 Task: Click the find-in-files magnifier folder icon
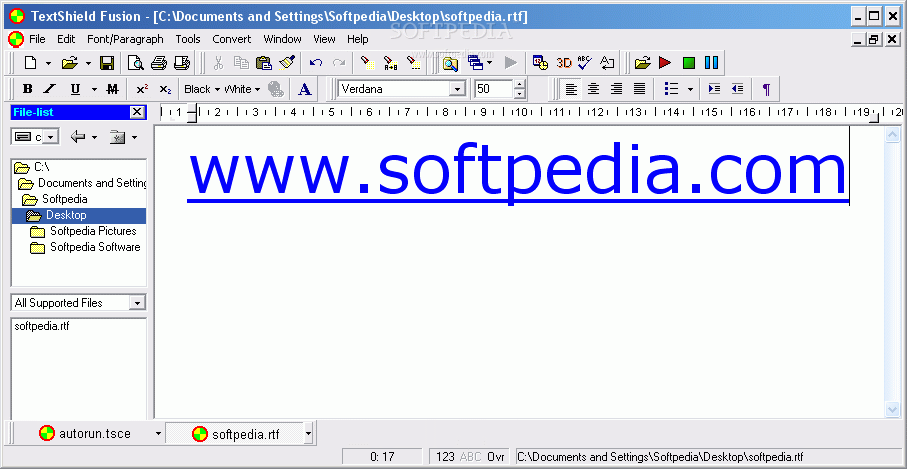[x=449, y=62]
